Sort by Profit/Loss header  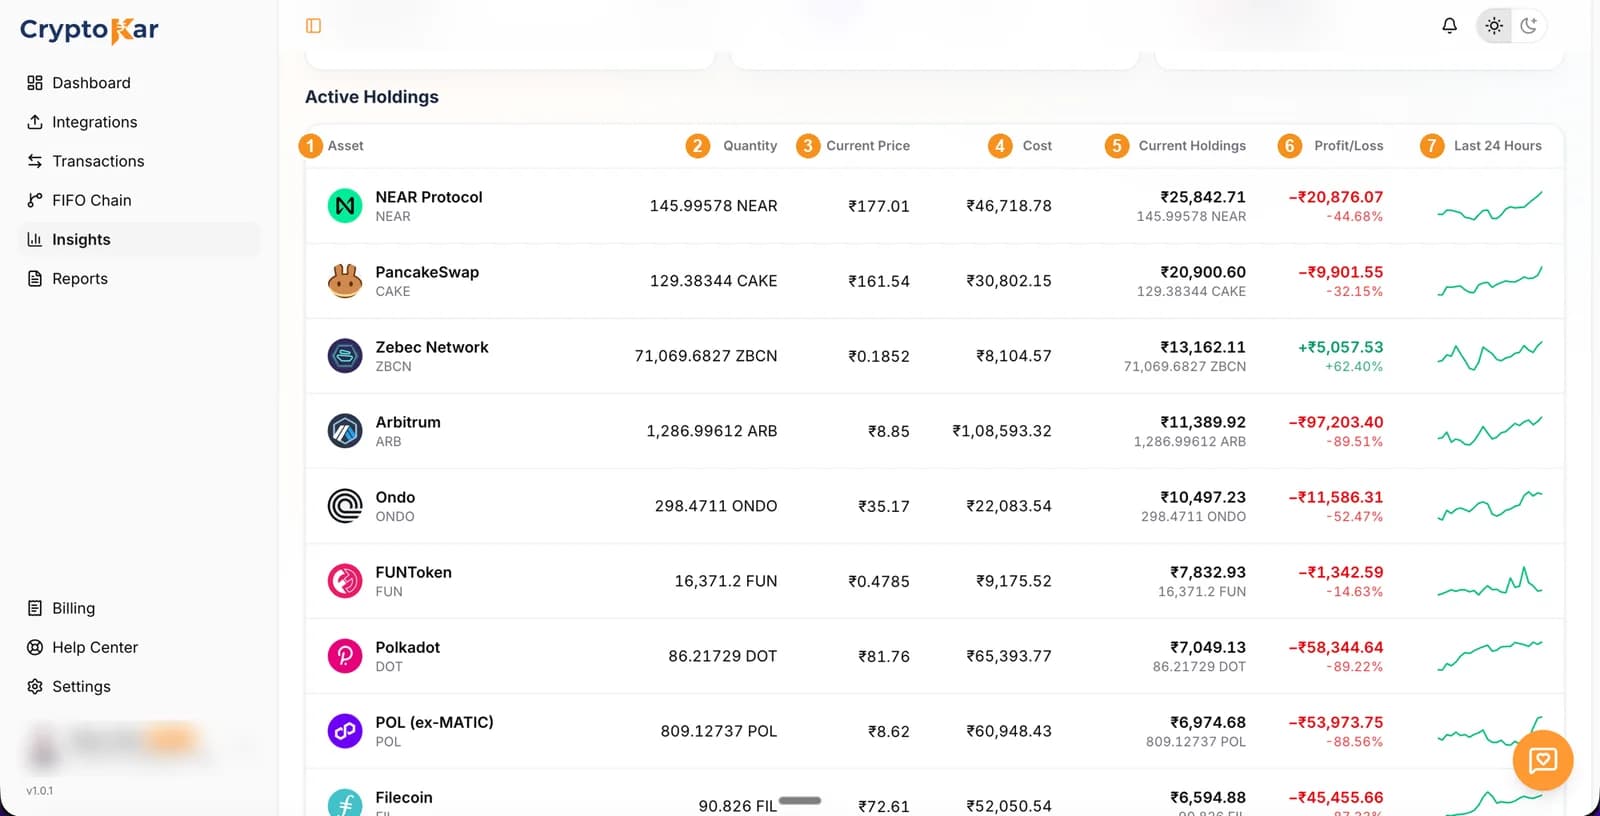[1348, 146]
